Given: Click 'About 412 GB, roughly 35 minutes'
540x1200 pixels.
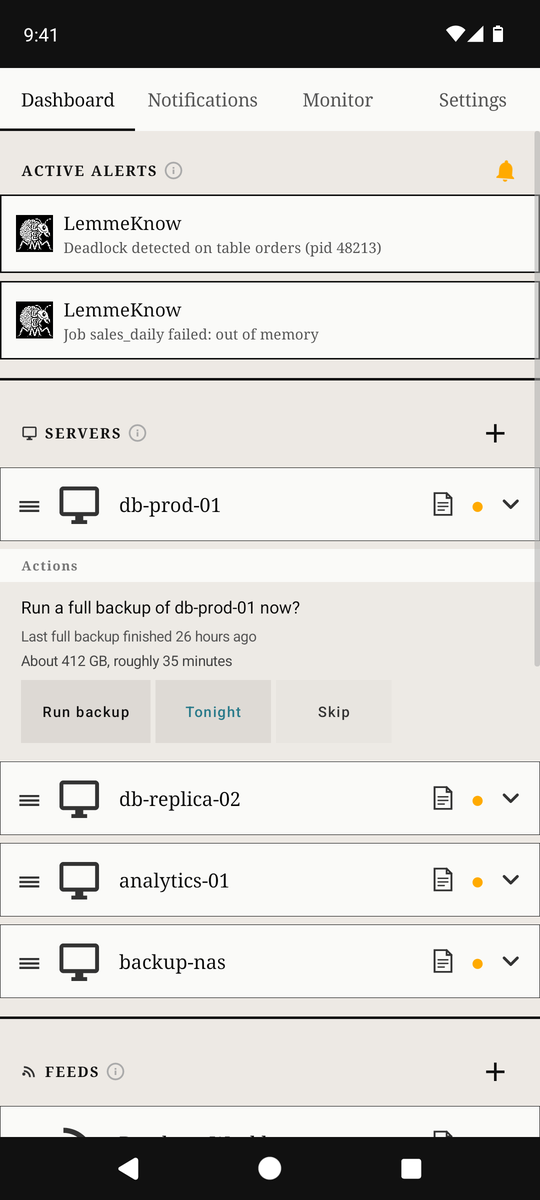Looking at the screenshot, I should click(x=127, y=661).
